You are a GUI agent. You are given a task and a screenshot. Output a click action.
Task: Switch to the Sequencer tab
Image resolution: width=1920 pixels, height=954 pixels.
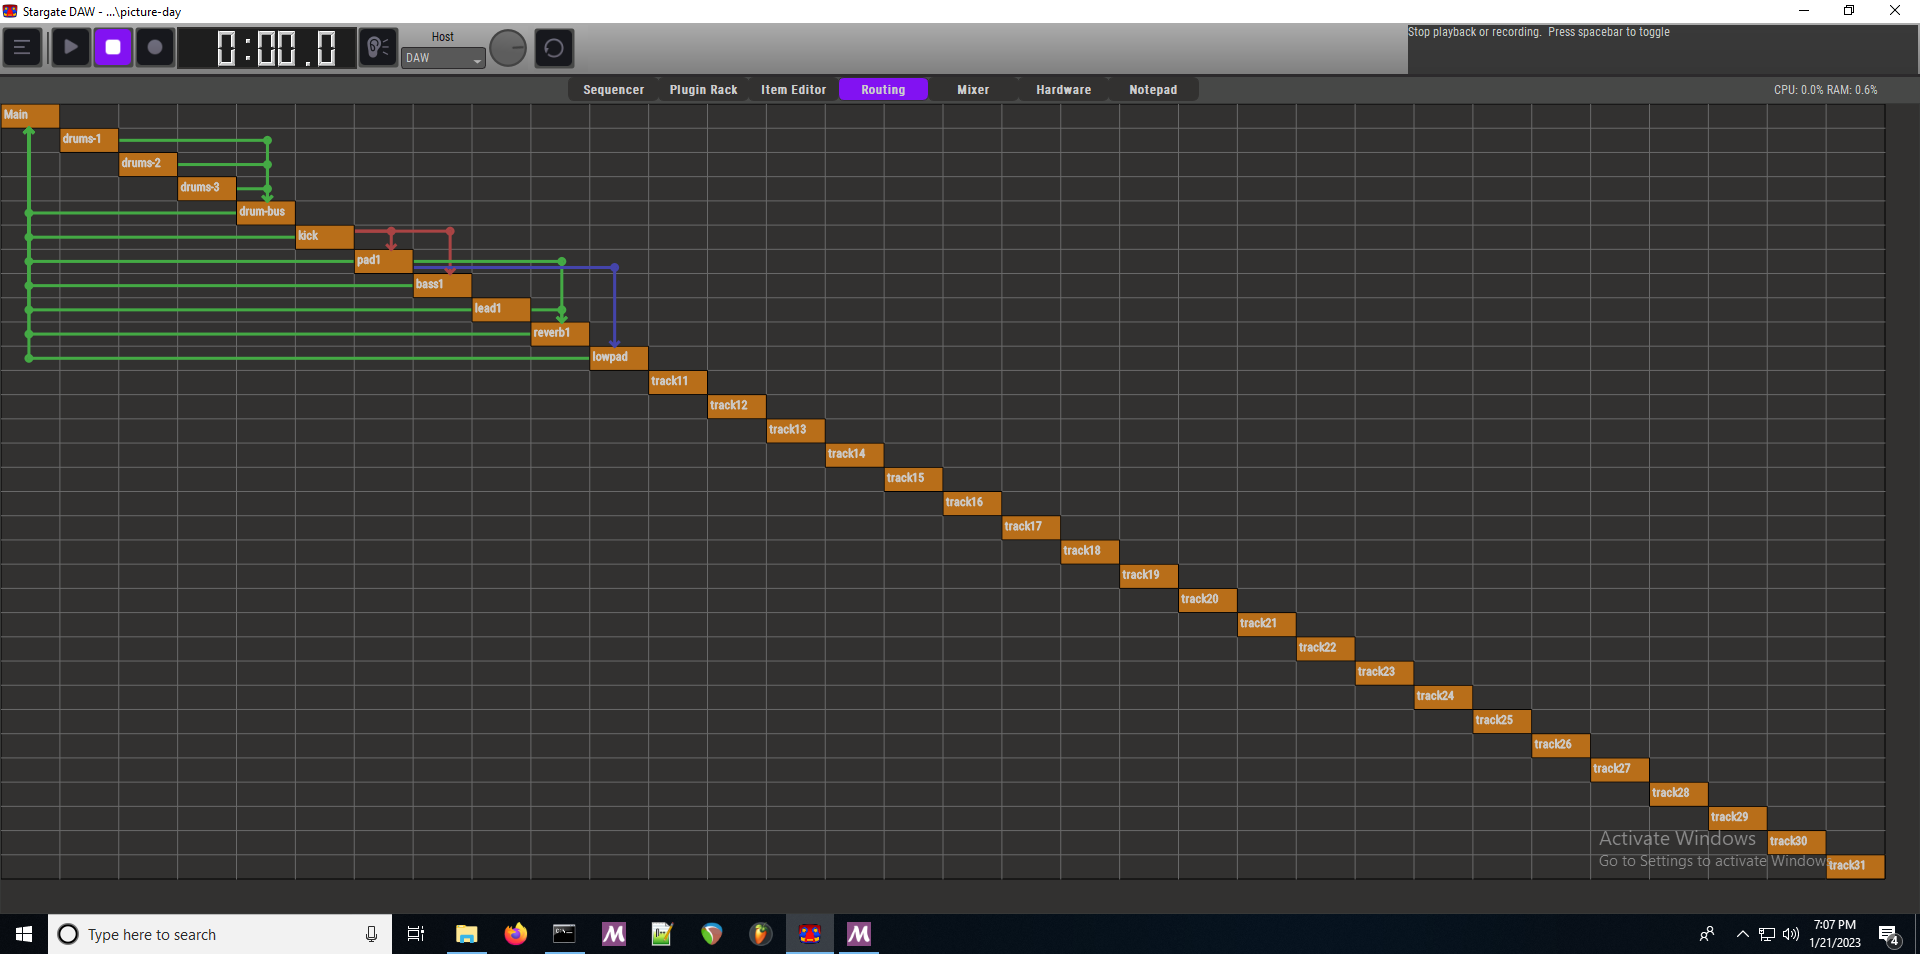613,90
